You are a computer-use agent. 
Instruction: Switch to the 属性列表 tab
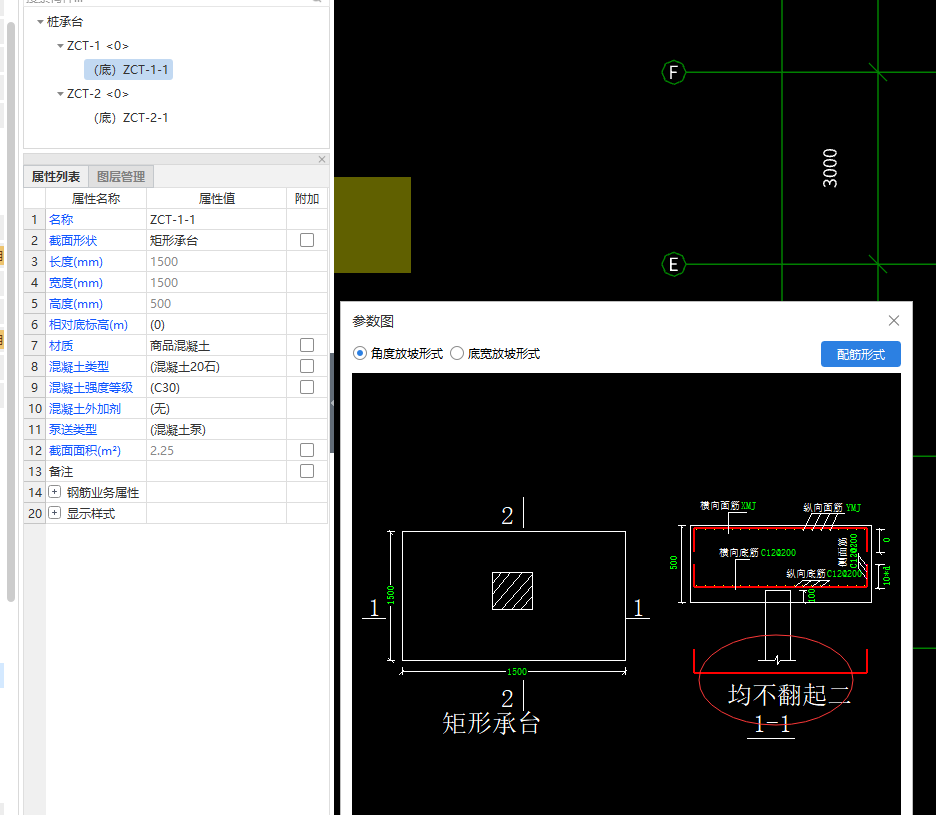coord(56,177)
